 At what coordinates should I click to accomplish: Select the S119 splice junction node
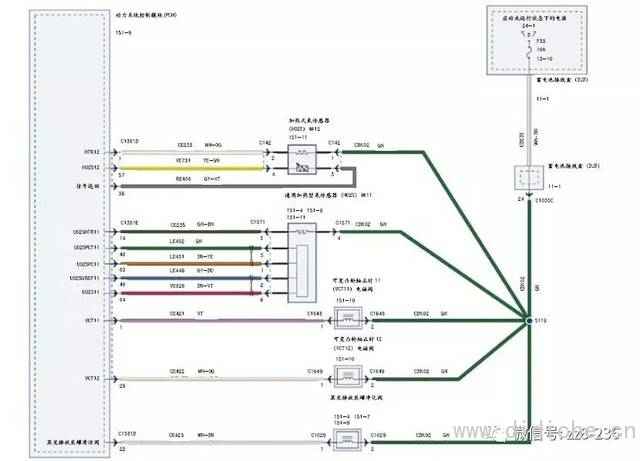click(x=527, y=320)
